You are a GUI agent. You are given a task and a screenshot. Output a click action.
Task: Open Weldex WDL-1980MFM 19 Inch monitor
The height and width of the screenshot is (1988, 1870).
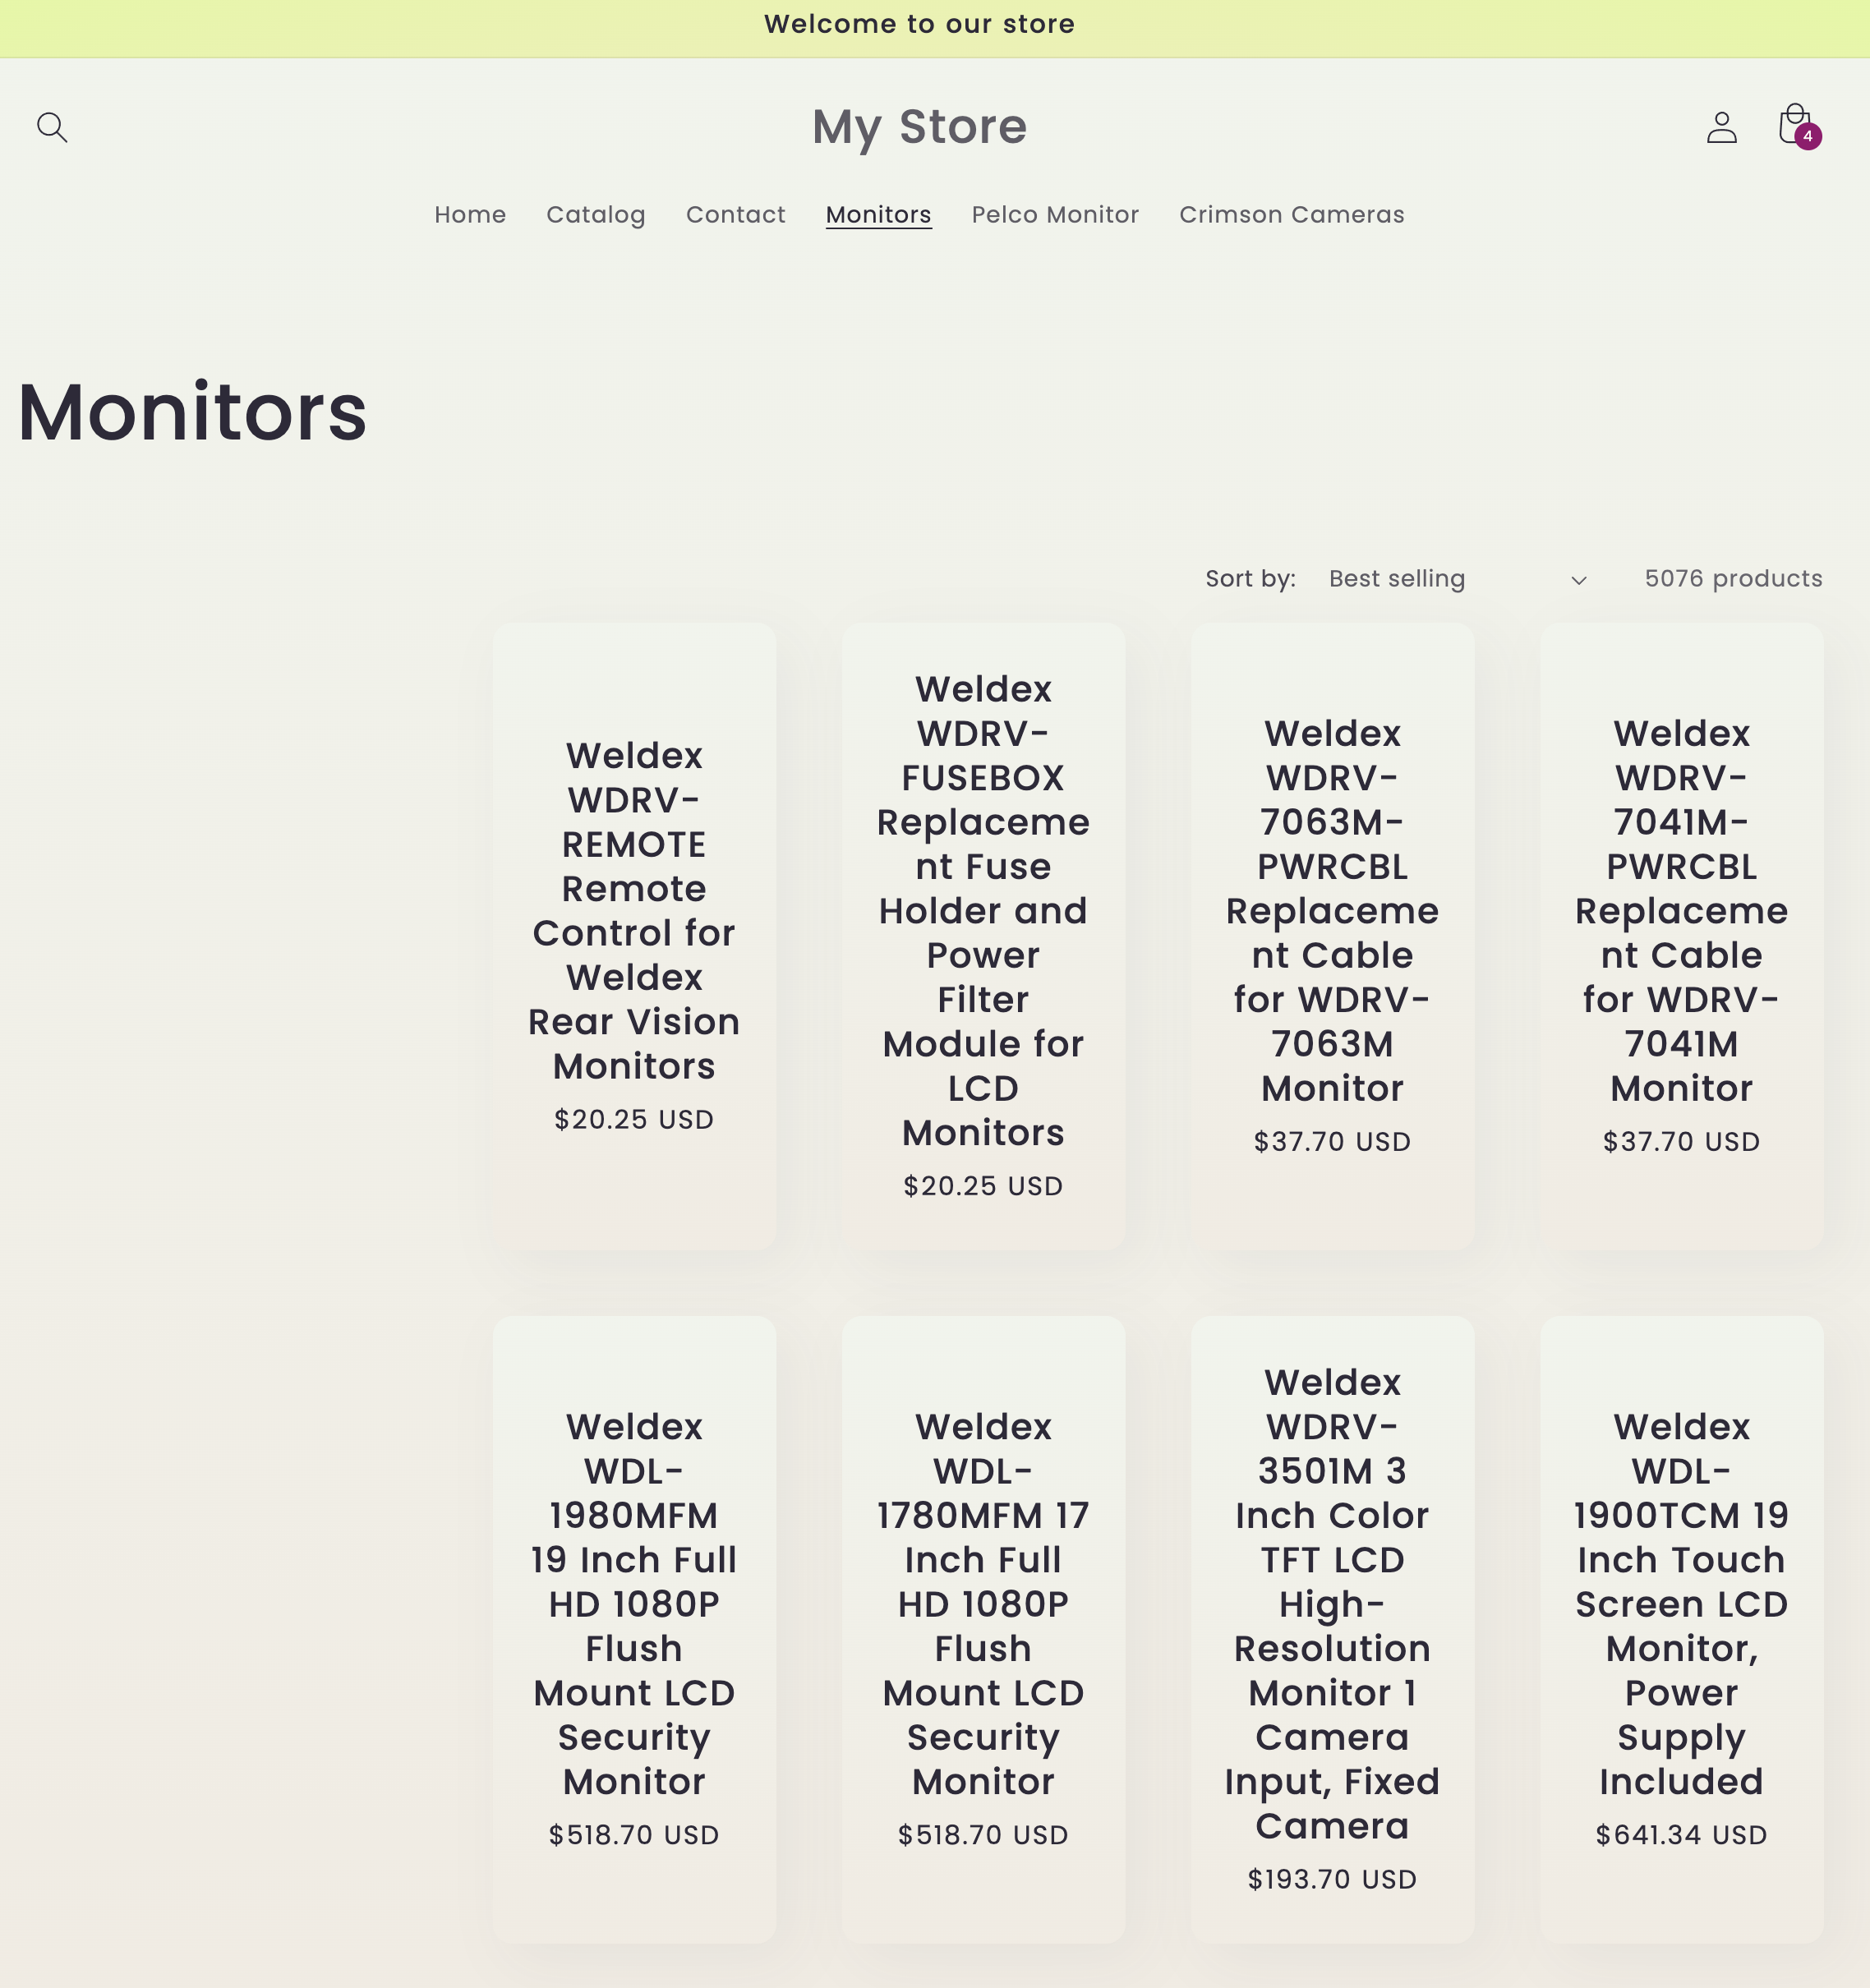click(x=634, y=1603)
